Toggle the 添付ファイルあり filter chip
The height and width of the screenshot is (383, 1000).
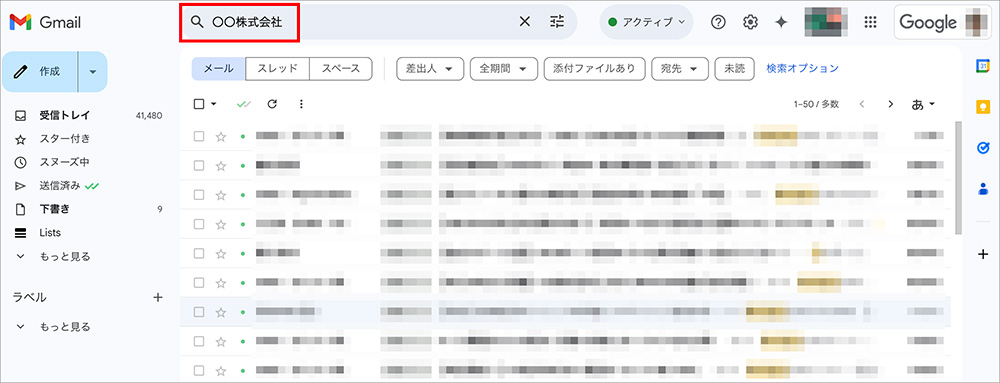point(594,69)
